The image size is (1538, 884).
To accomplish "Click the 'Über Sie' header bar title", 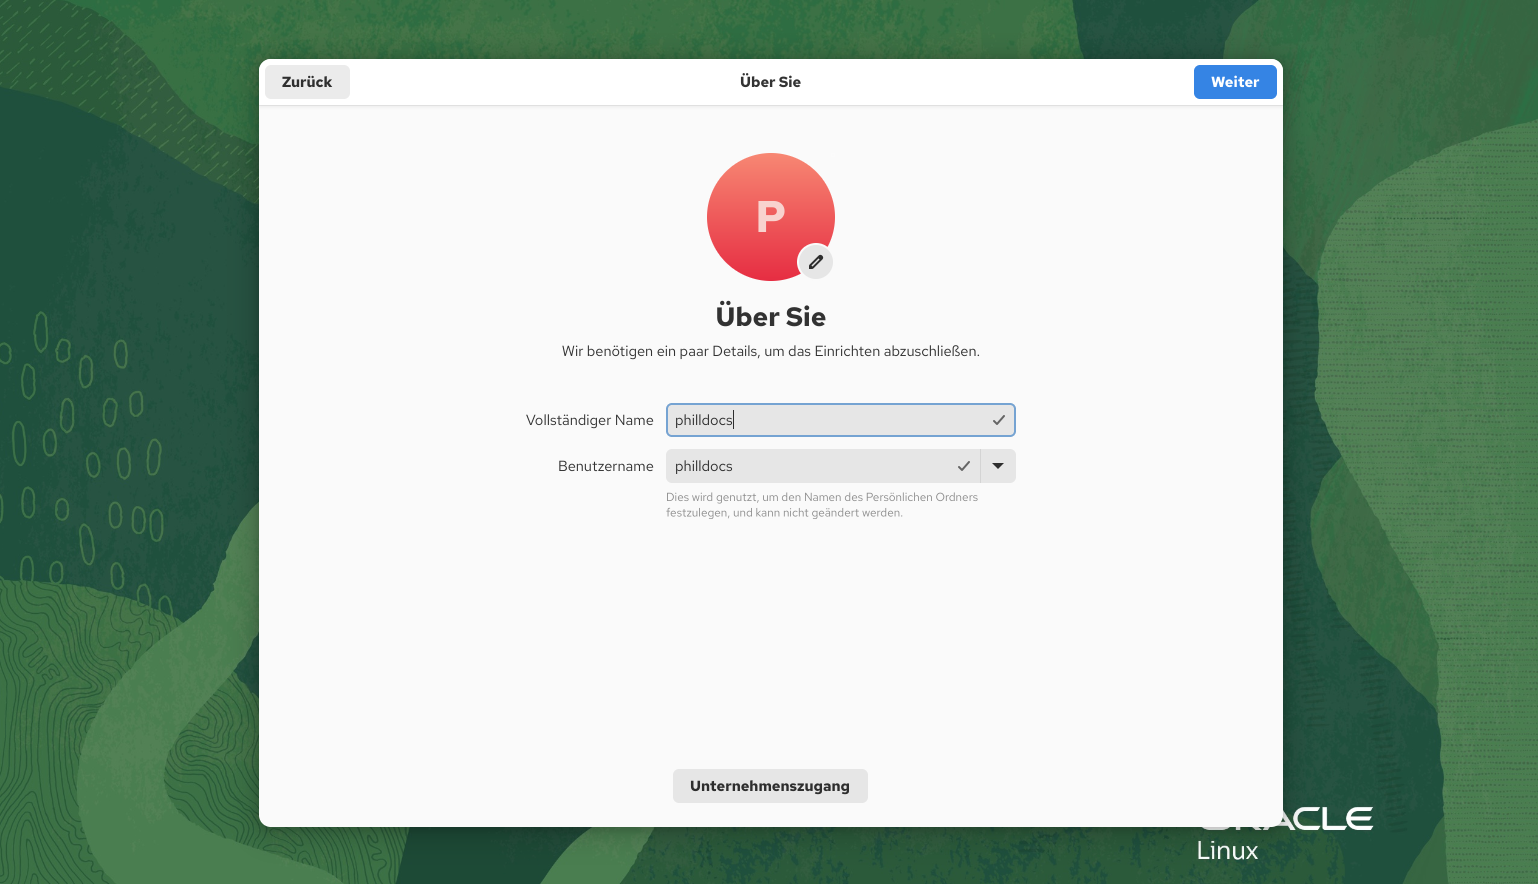I will tap(770, 82).
